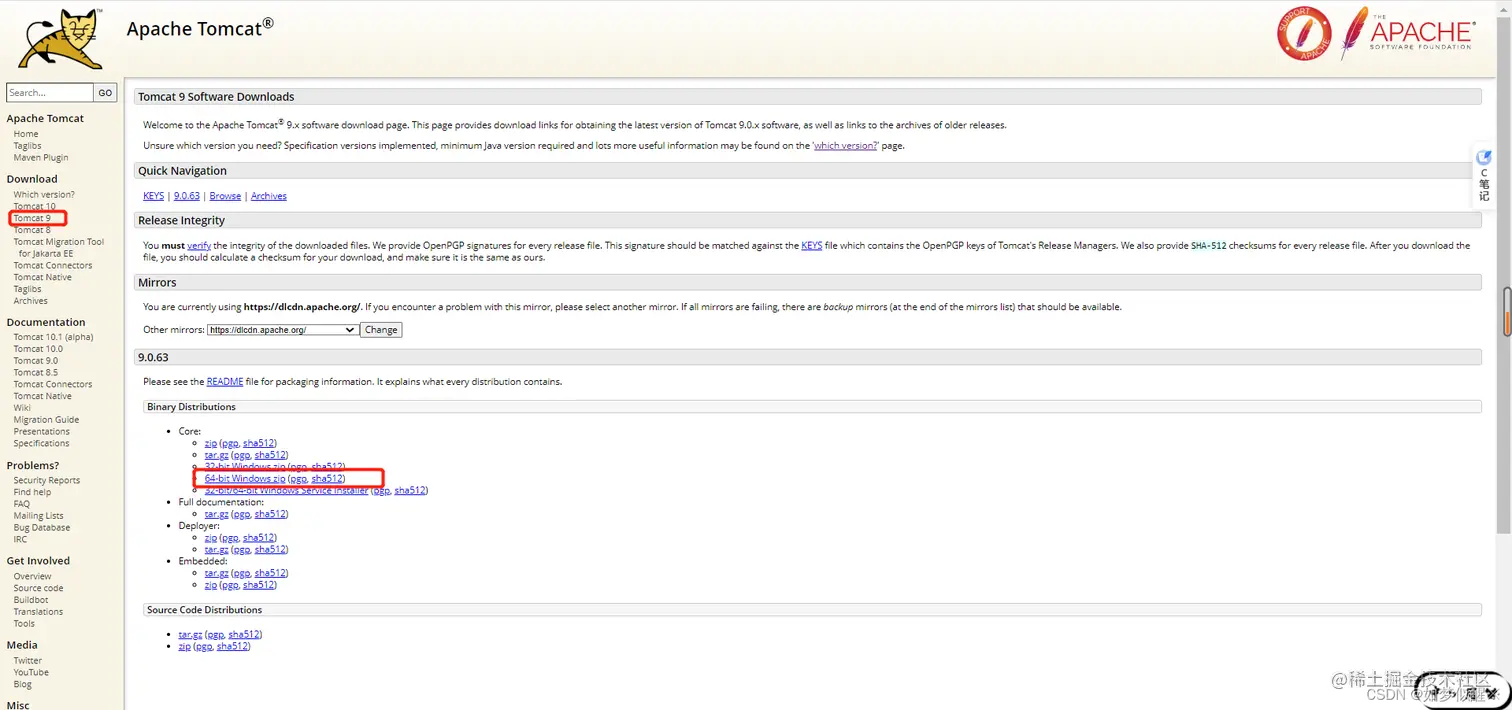The width and height of the screenshot is (1512, 710).
Task: Open Tomcat 8.5 documentation link
Action: [x=36, y=373]
